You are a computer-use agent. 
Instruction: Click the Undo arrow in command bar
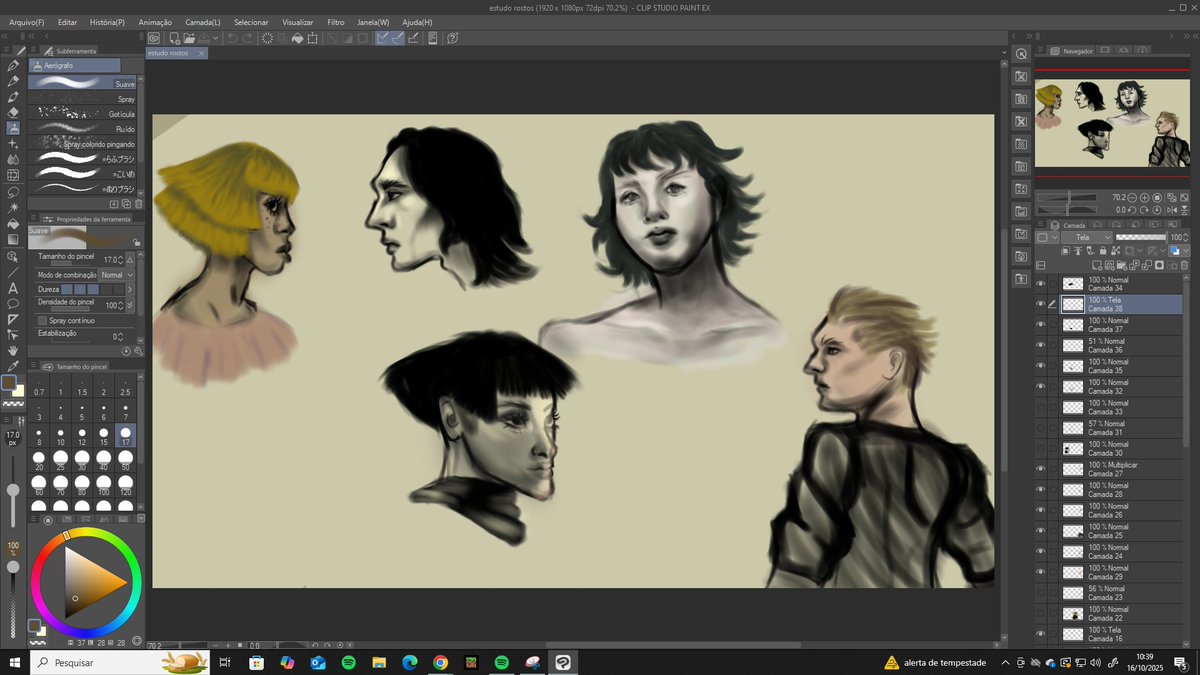click(231, 38)
